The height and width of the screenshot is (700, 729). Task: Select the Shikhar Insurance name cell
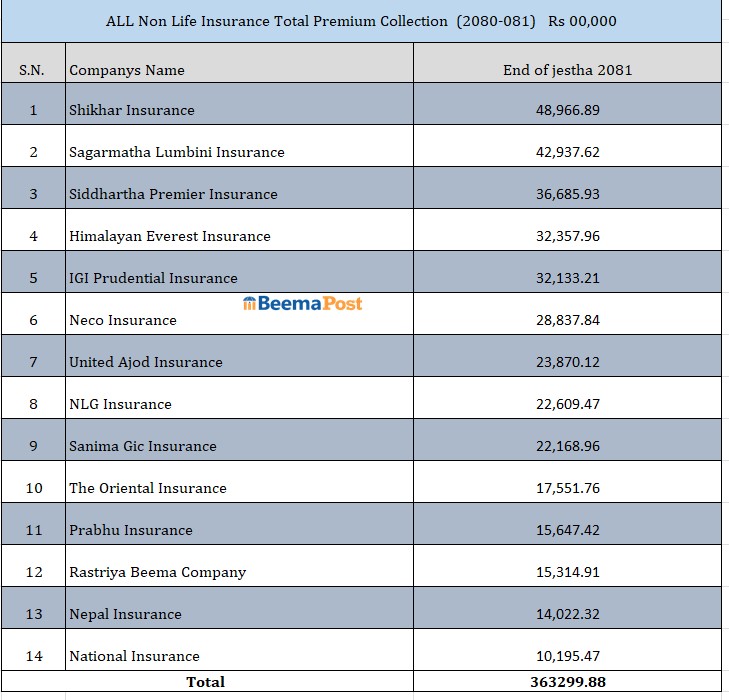[x=132, y=110]
